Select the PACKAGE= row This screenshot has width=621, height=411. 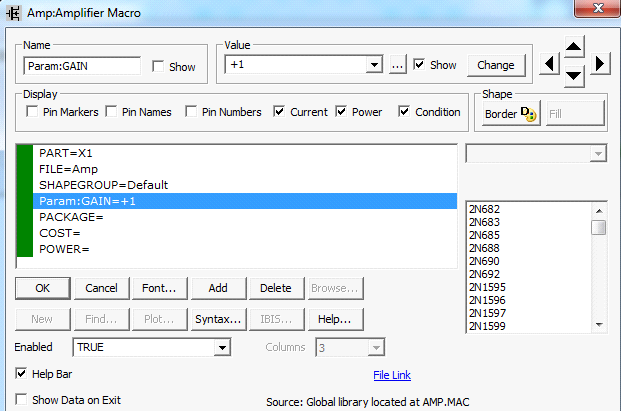[x=245, y=217]
